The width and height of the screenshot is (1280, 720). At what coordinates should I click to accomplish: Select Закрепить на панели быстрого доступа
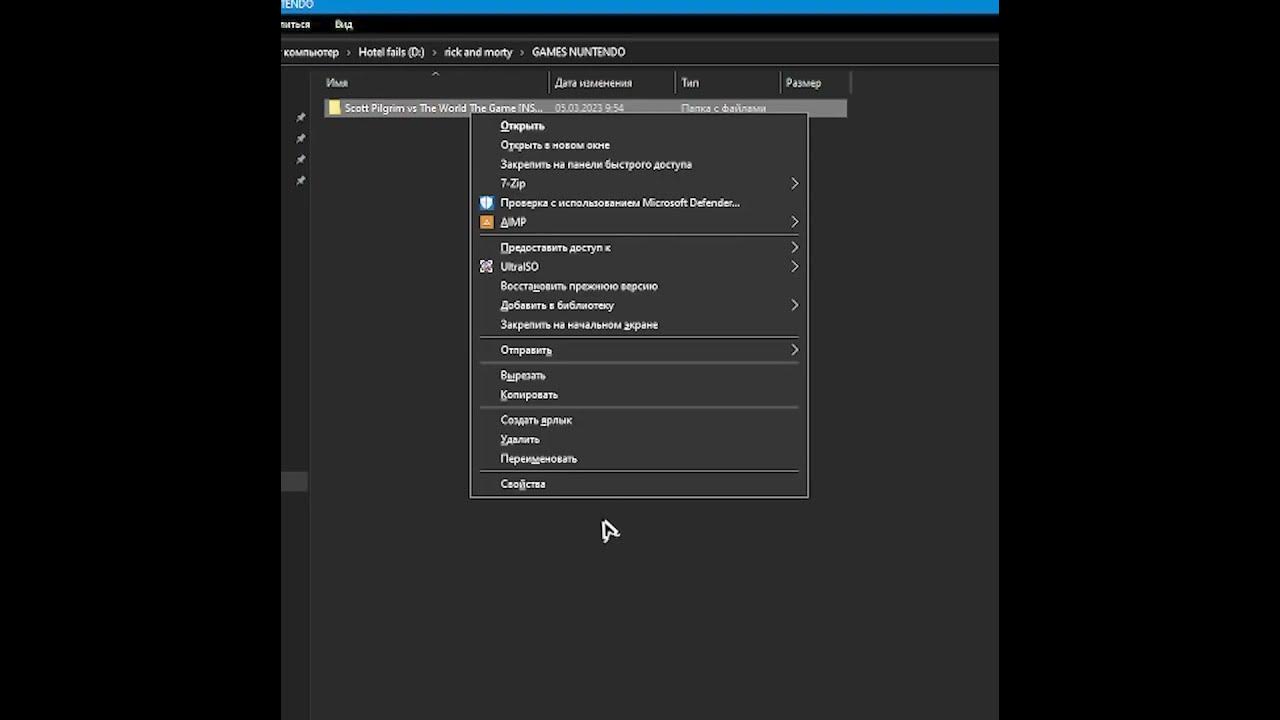point(596,164)
